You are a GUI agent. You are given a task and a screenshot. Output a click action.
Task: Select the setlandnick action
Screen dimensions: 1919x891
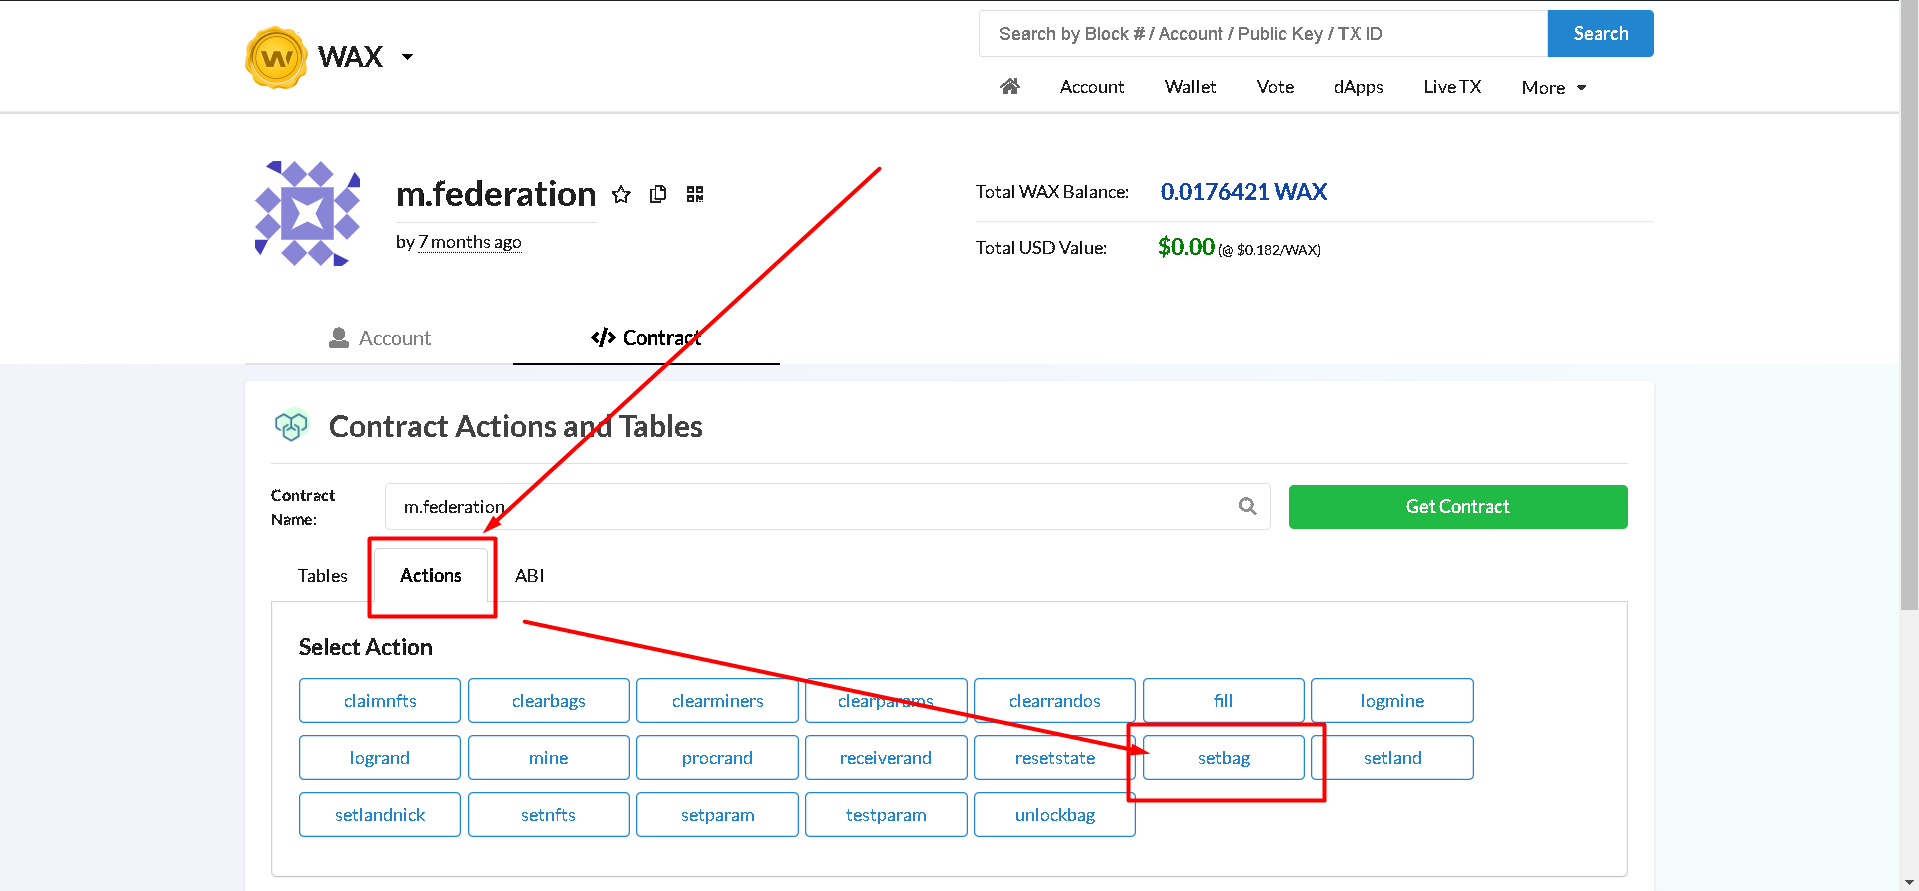point(380,815)
